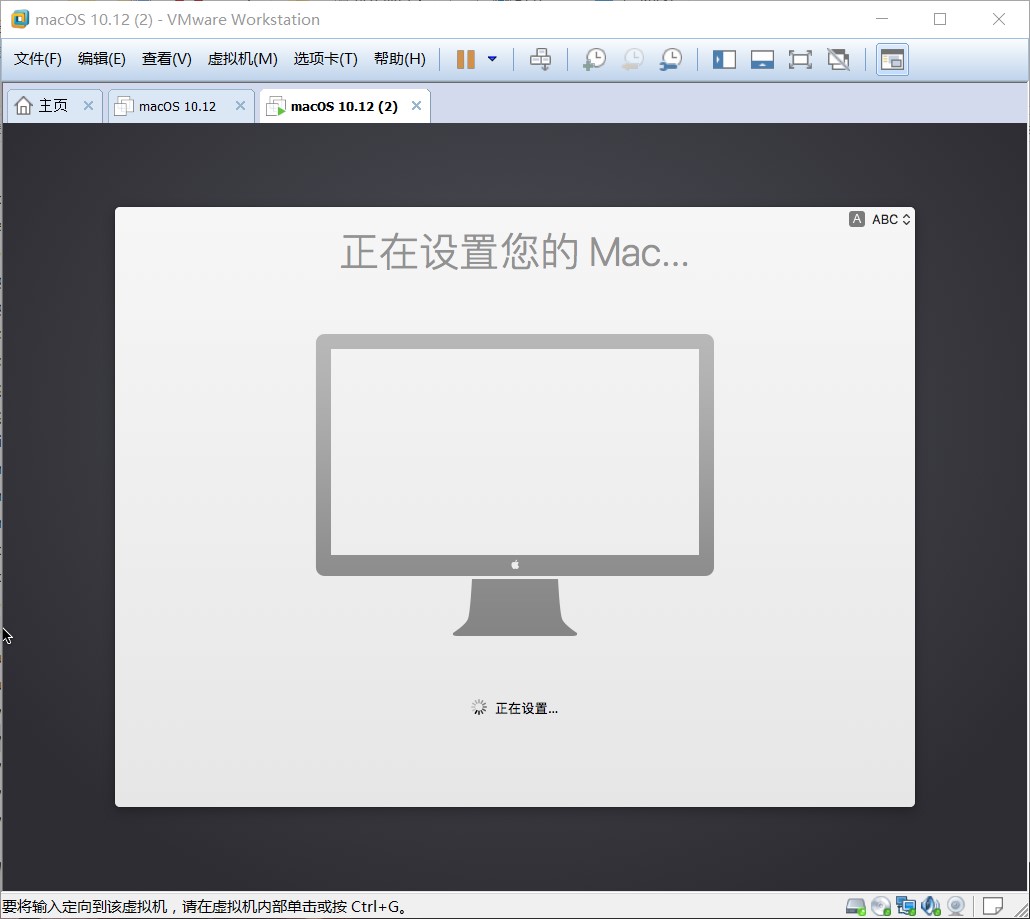
Task: Click the sound card status icon
Action: (x=930, y=907)
